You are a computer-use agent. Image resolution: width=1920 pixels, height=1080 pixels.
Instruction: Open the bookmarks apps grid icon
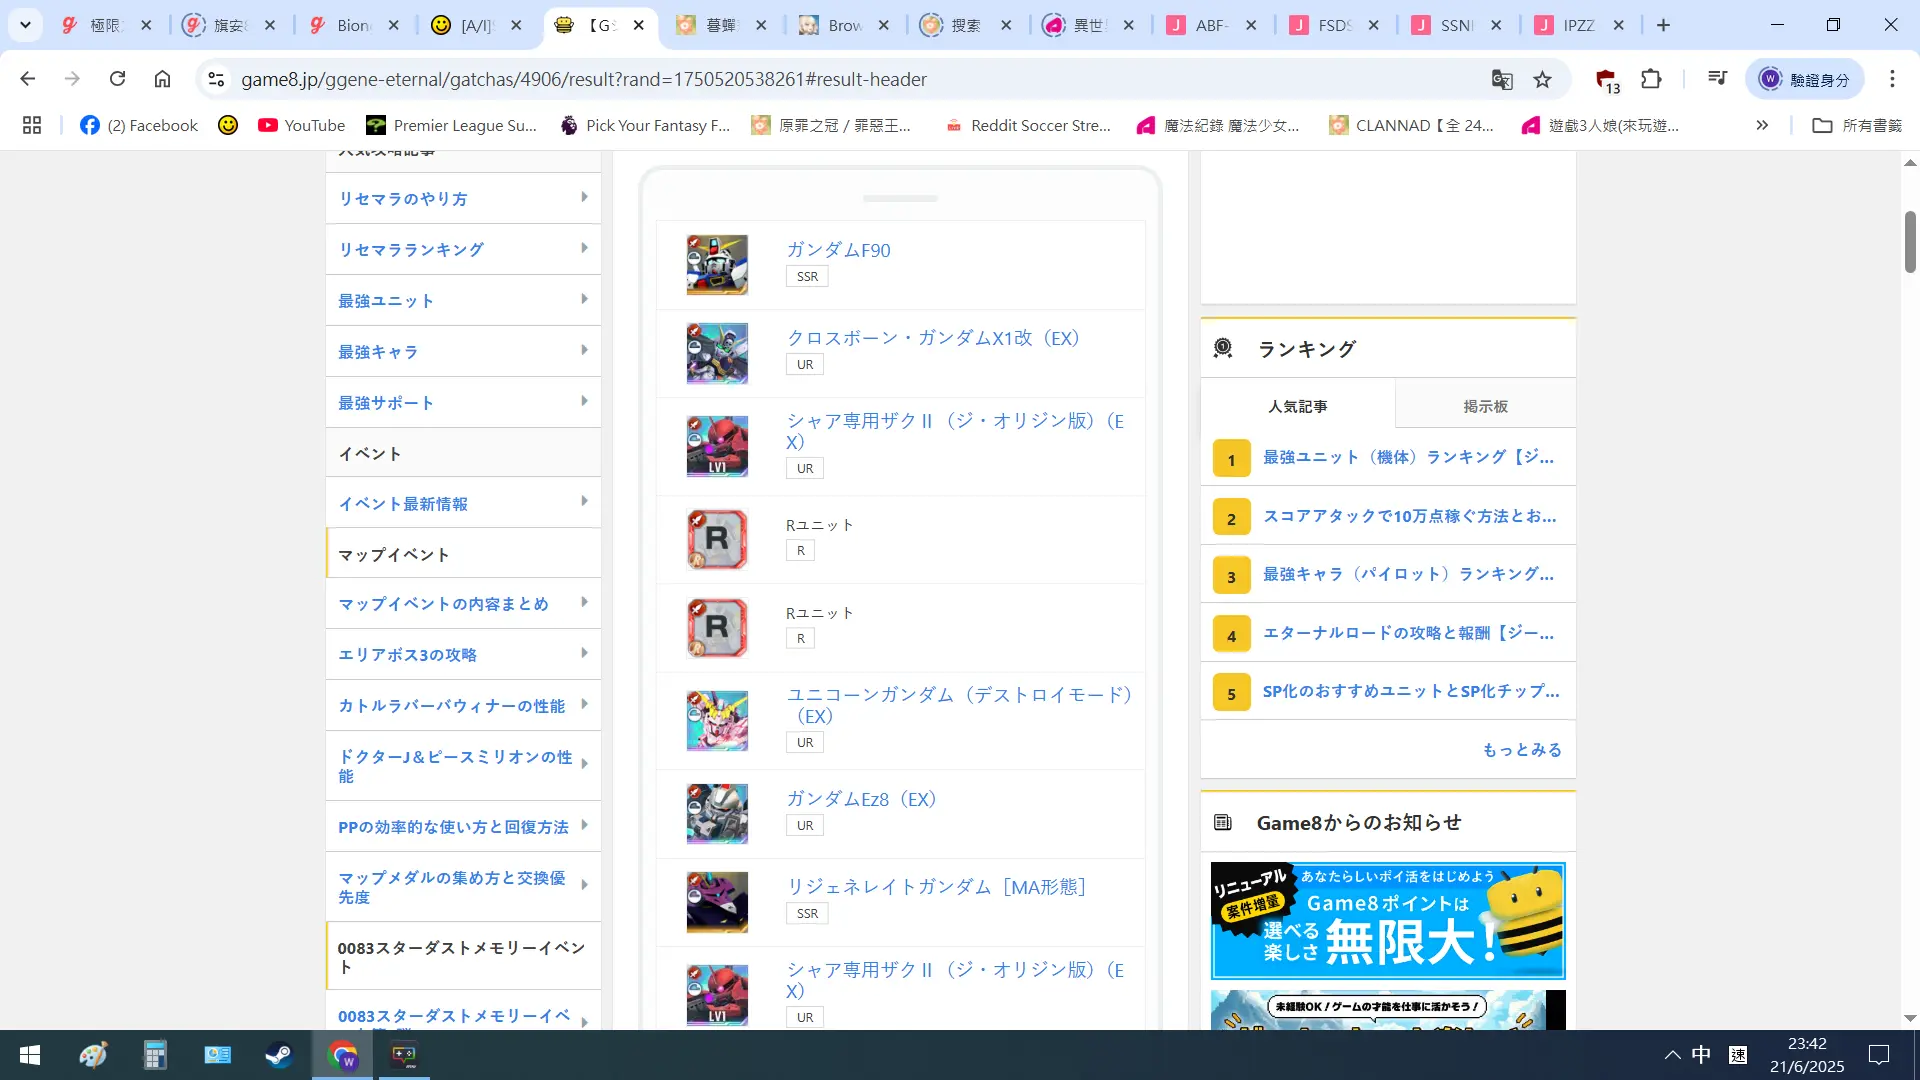point(32,125)
